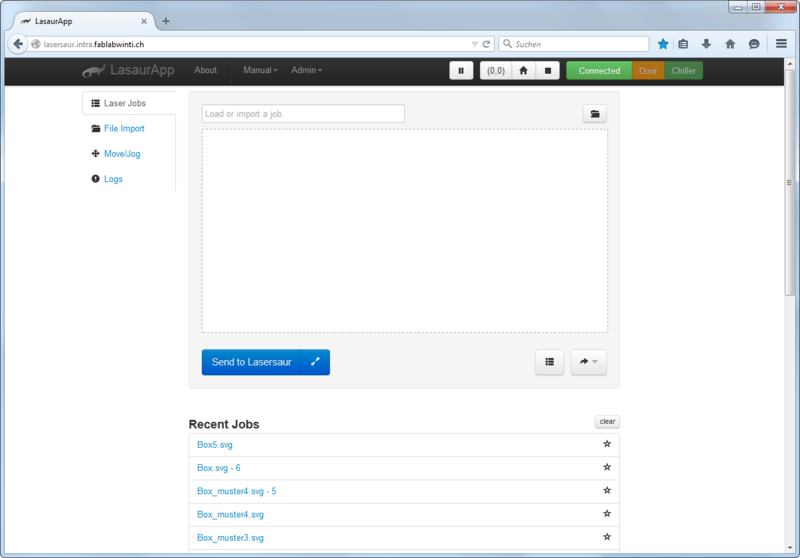Open the share arrow dropdown
The width and height of the screenshot is (800, 558).
(588, 362)
